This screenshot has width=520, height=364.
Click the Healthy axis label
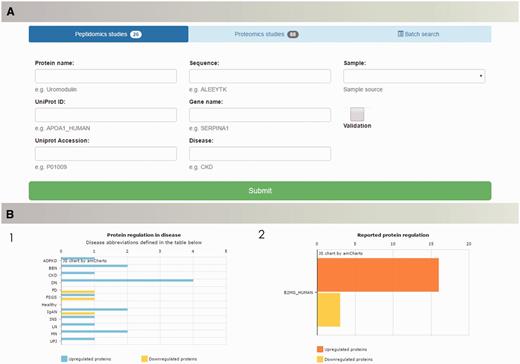point(49,305)
